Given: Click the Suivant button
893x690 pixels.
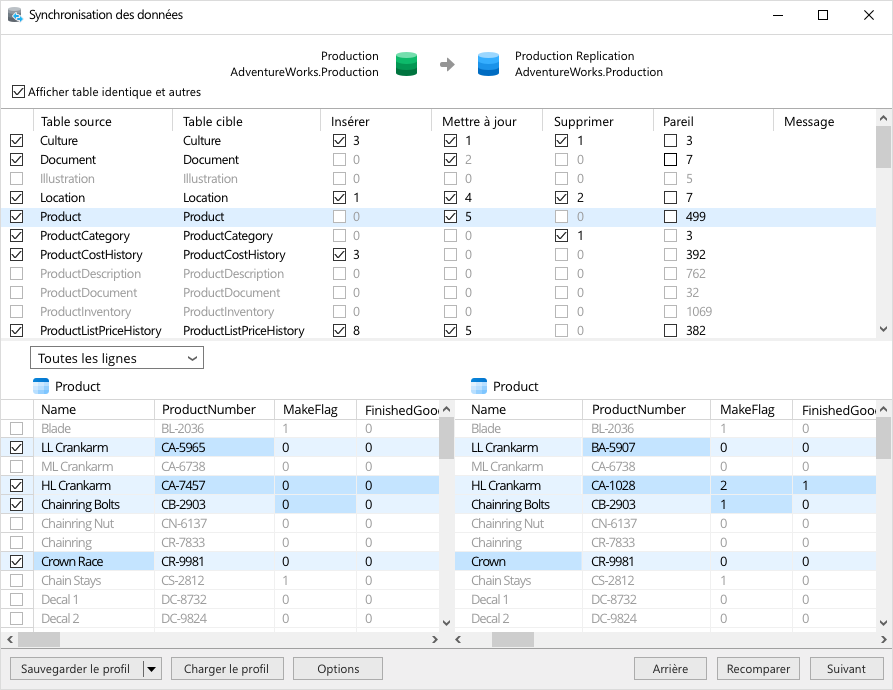Looking at the screenshot, I should click(x=846, y=669).
